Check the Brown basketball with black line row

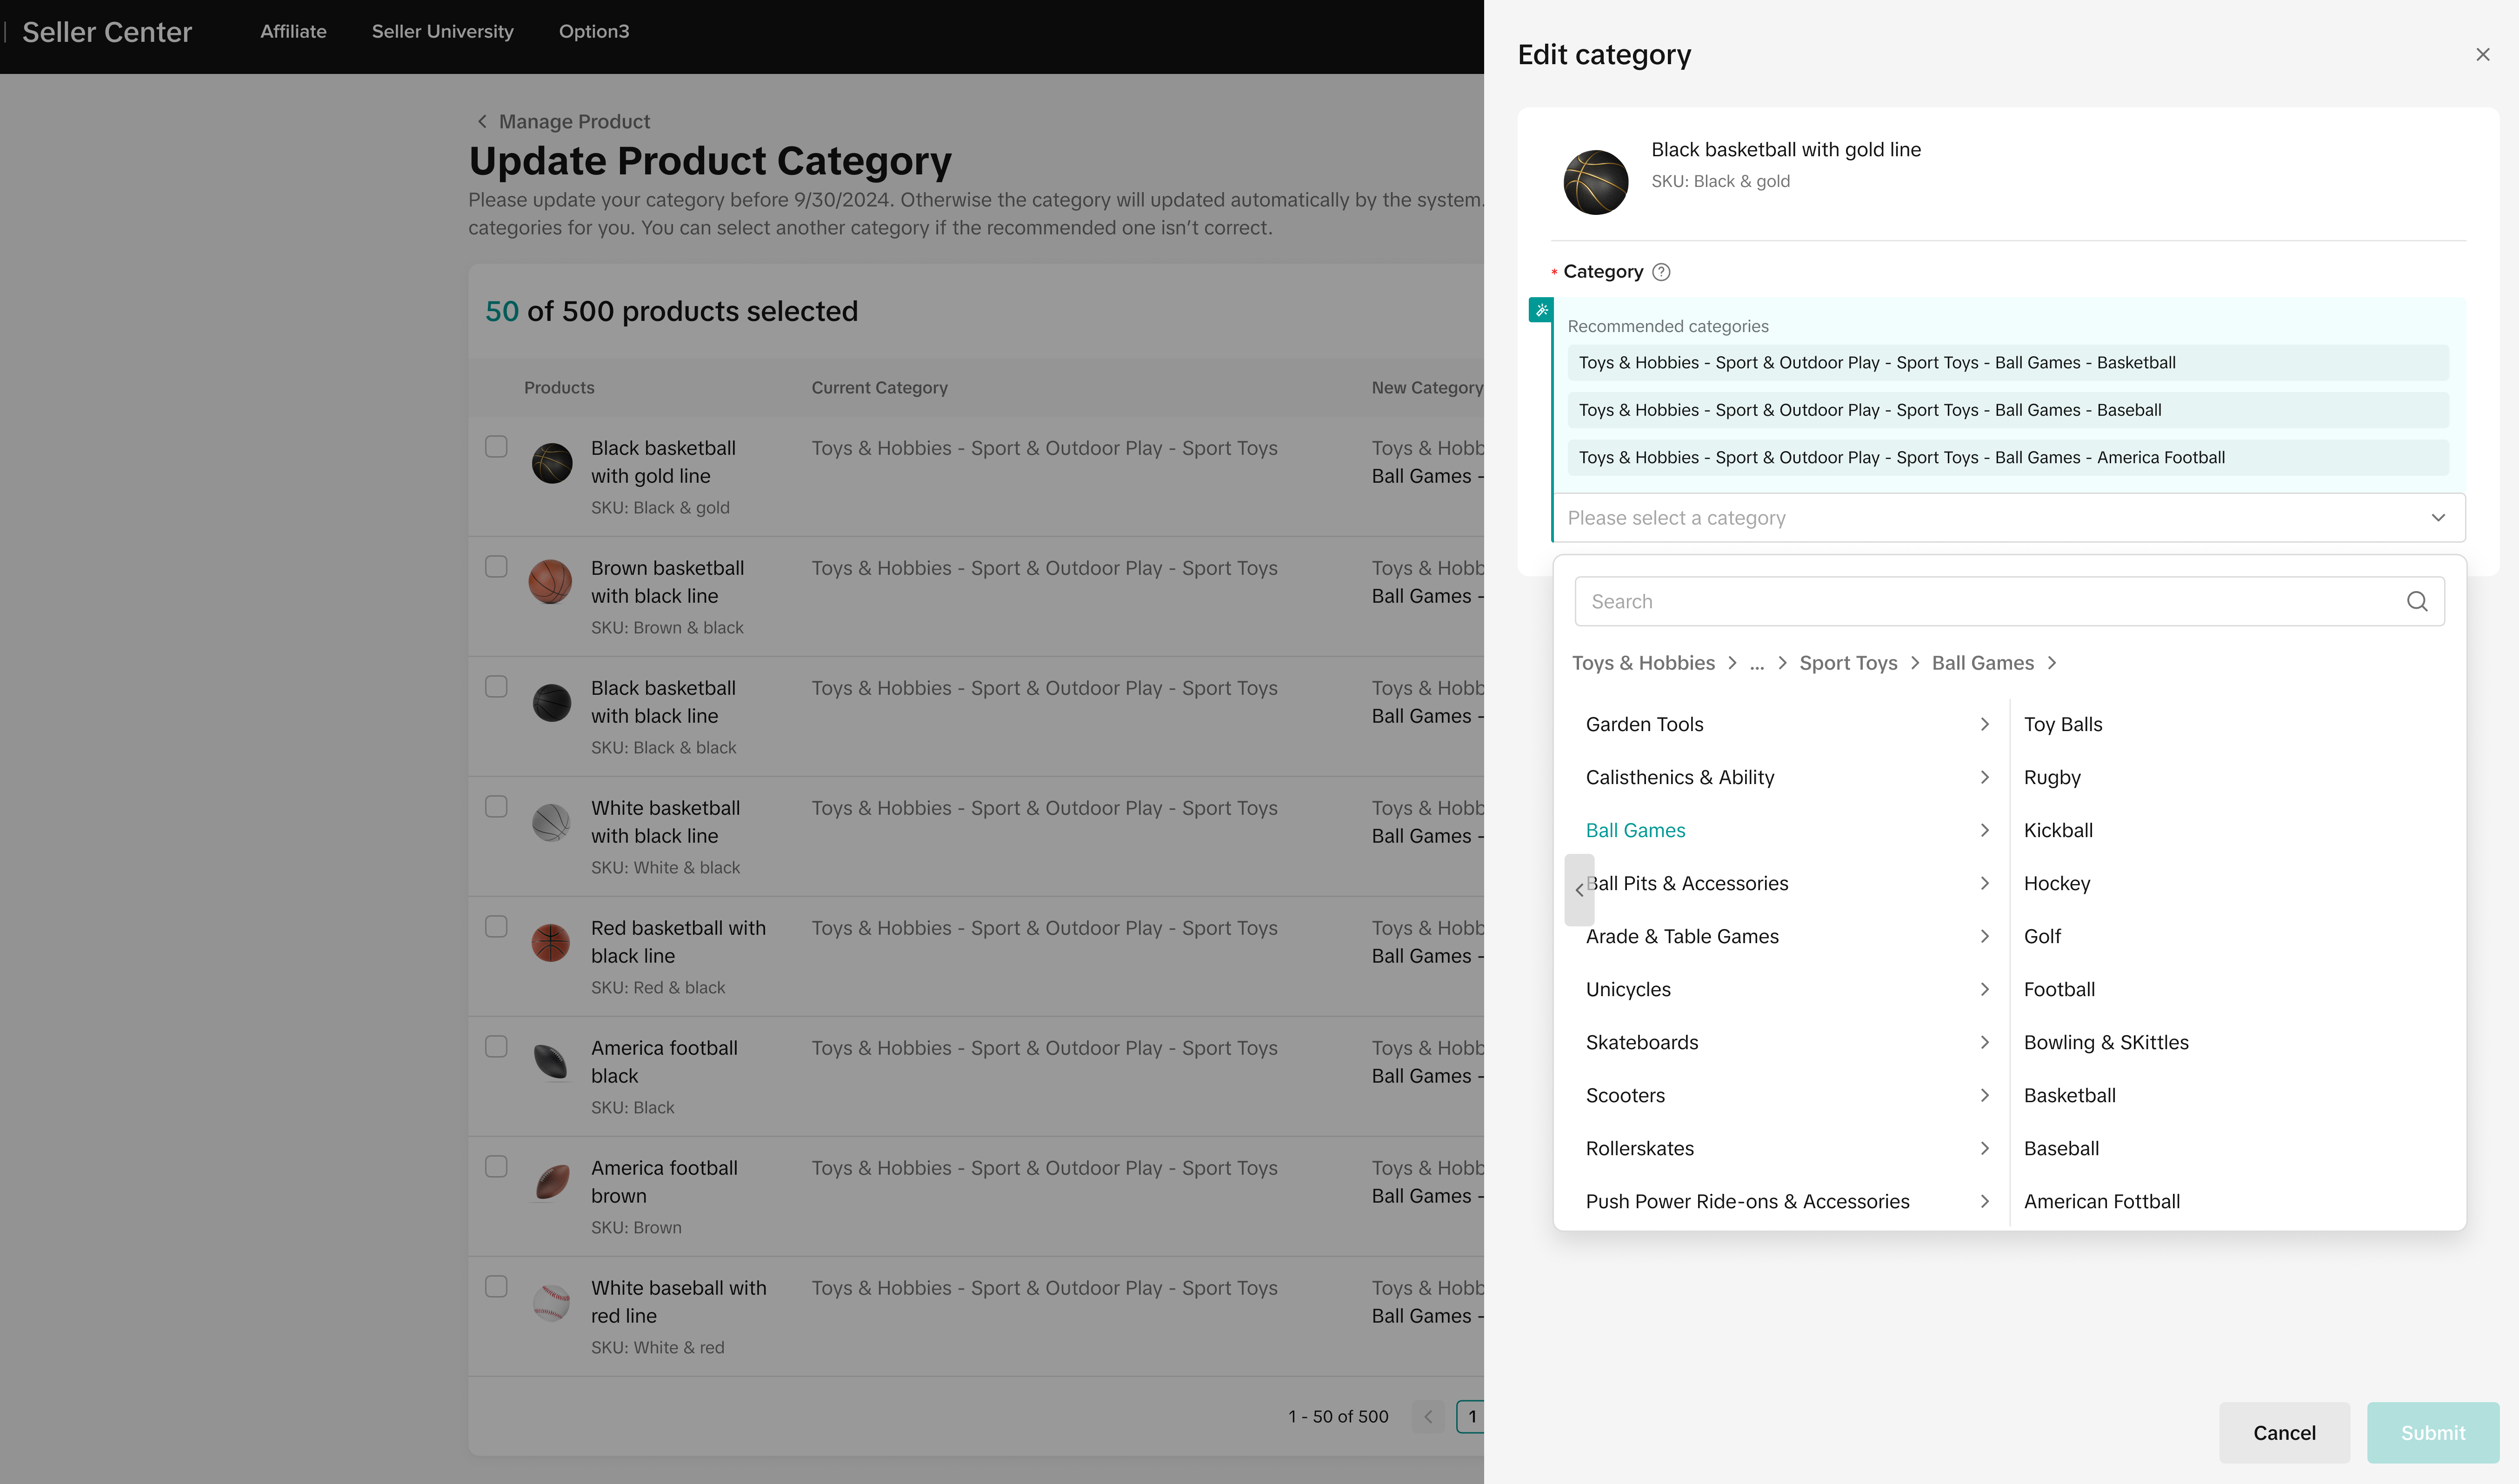click(496, 567)
